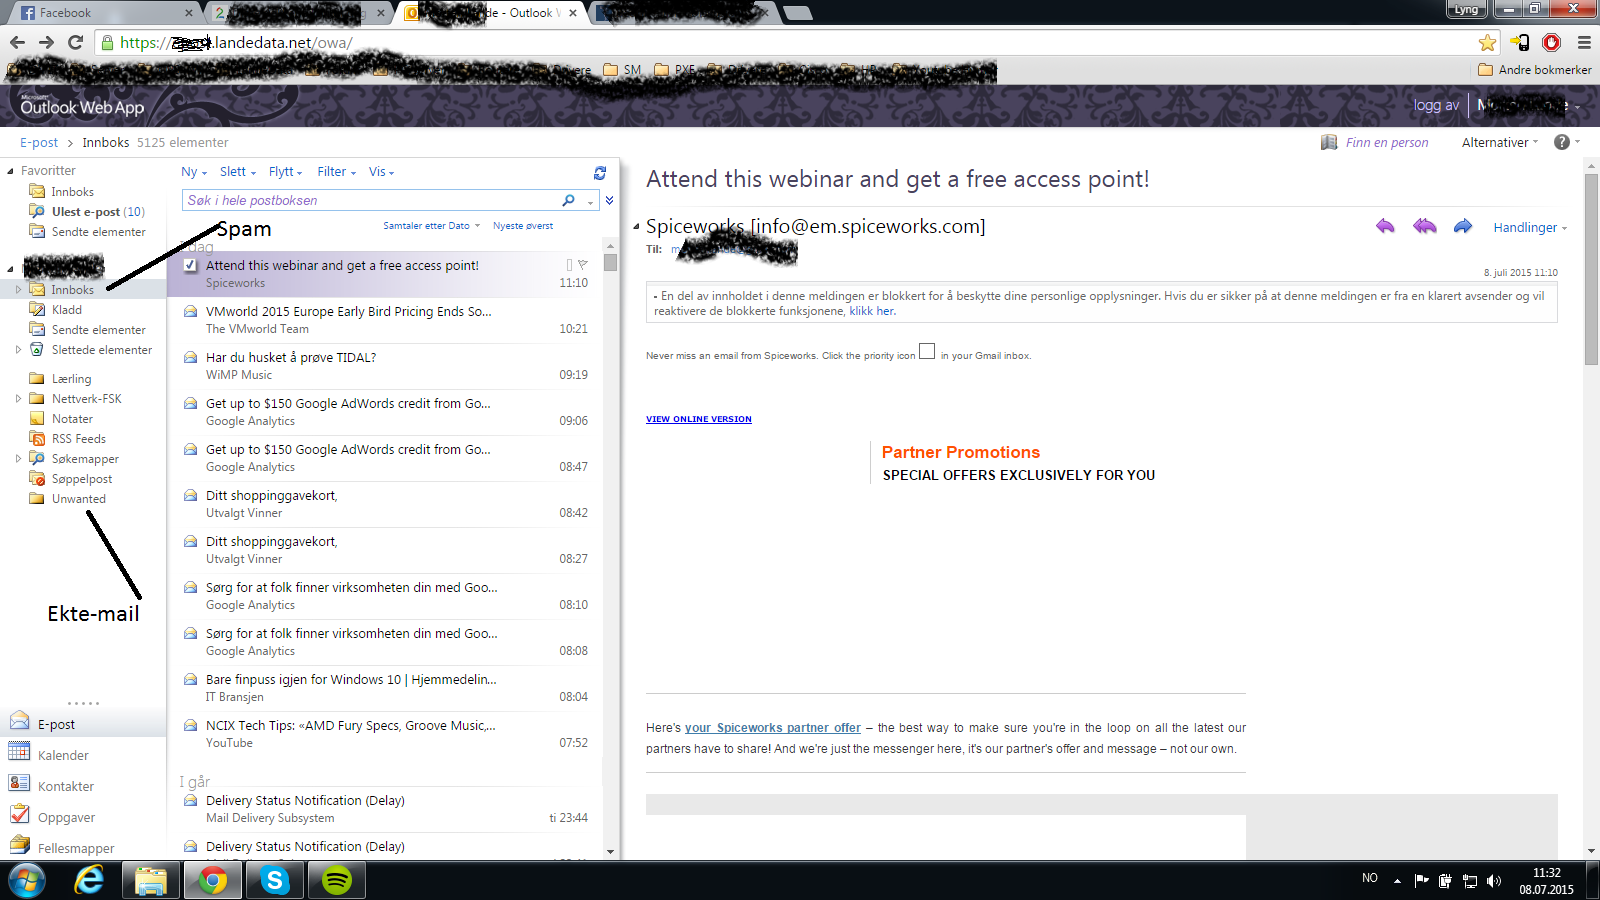1600x900 pixels.
Task: Click the Reply All double-arrow icon
Action: (1424, 227)
